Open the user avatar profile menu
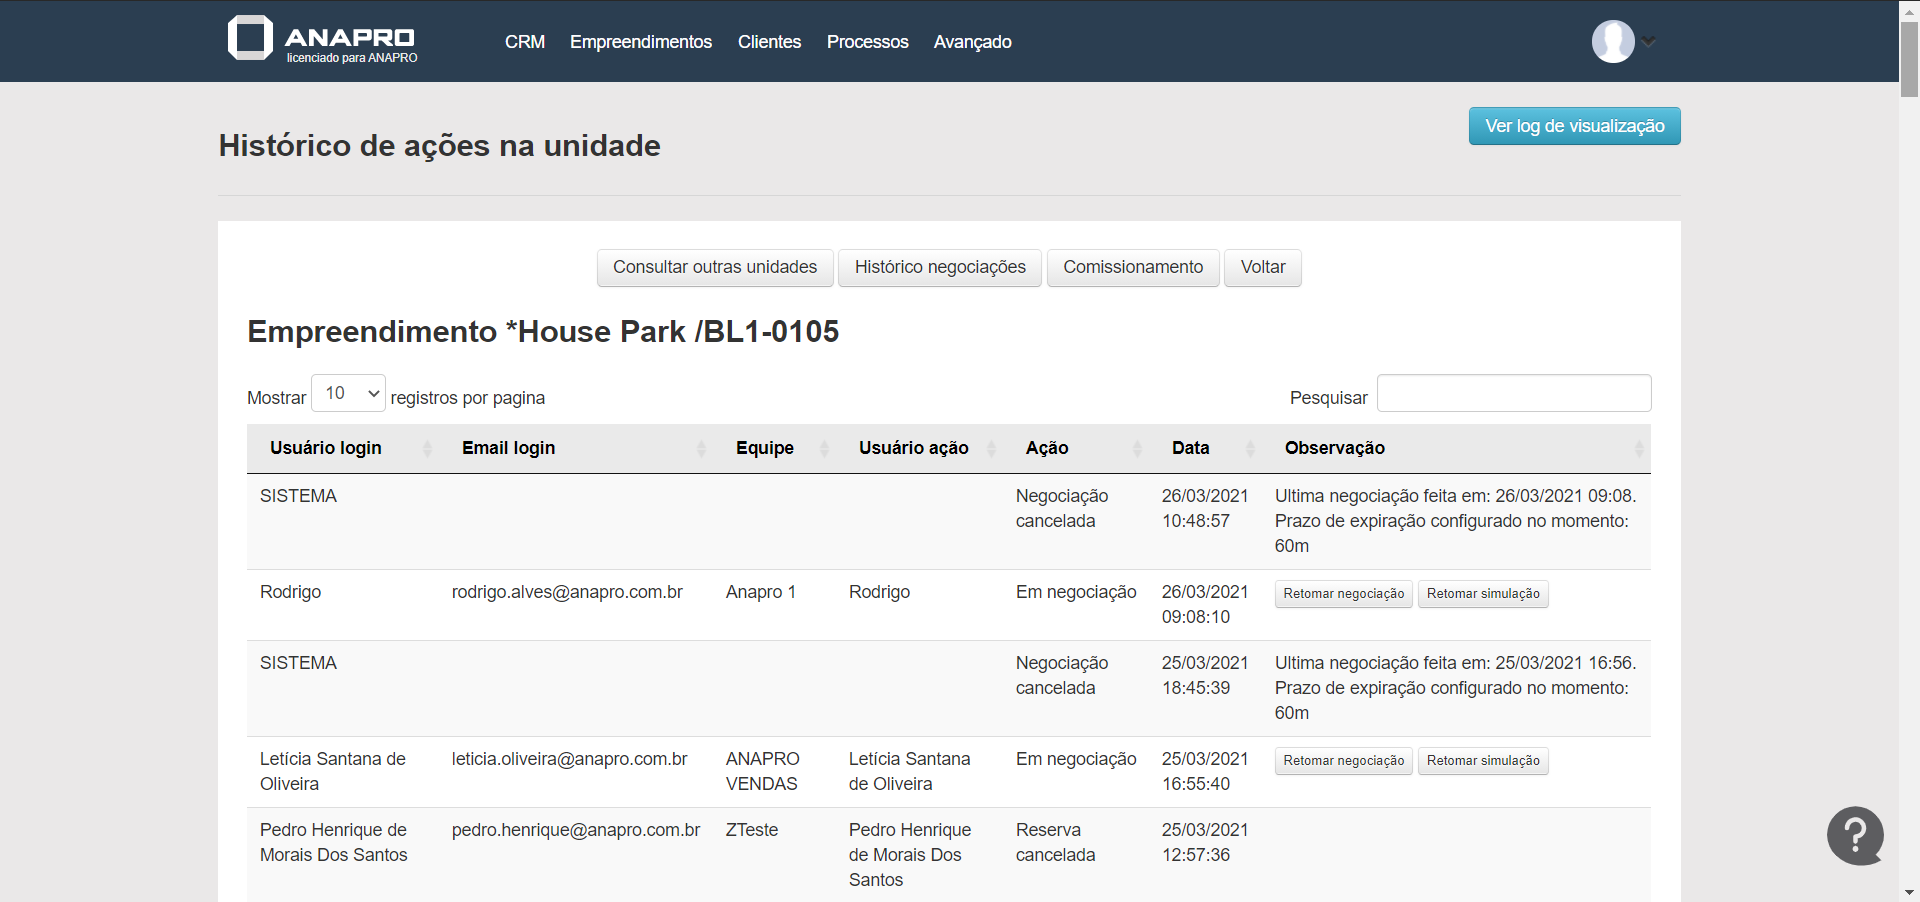 tap(1612, 42)
